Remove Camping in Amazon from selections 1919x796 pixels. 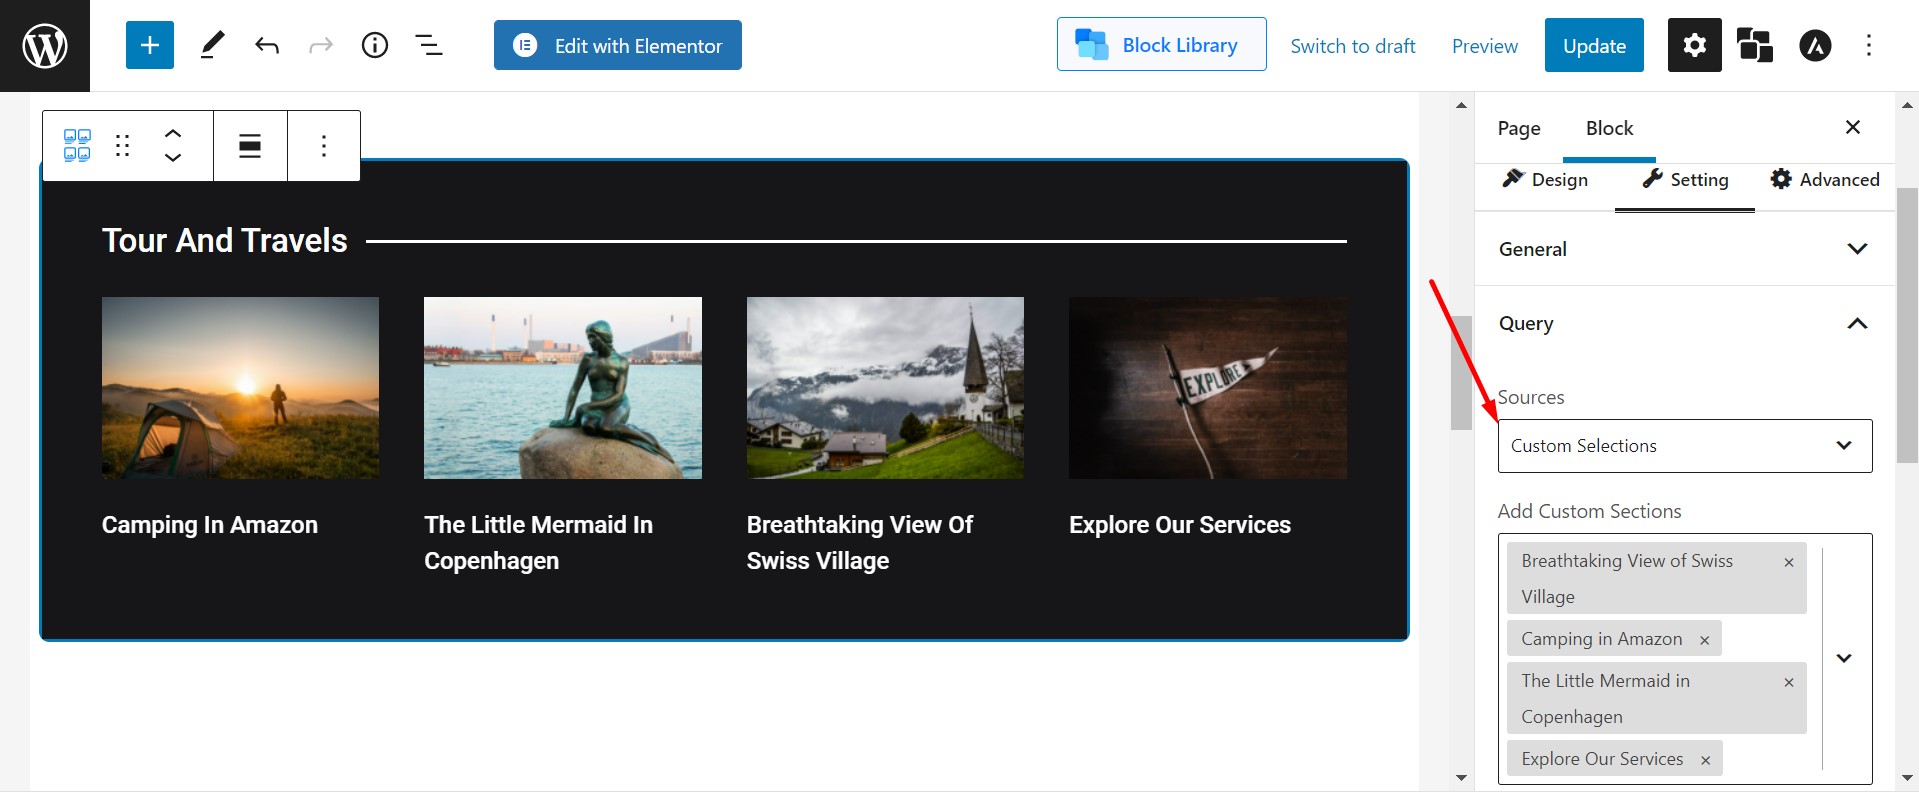pos(1705,640)
